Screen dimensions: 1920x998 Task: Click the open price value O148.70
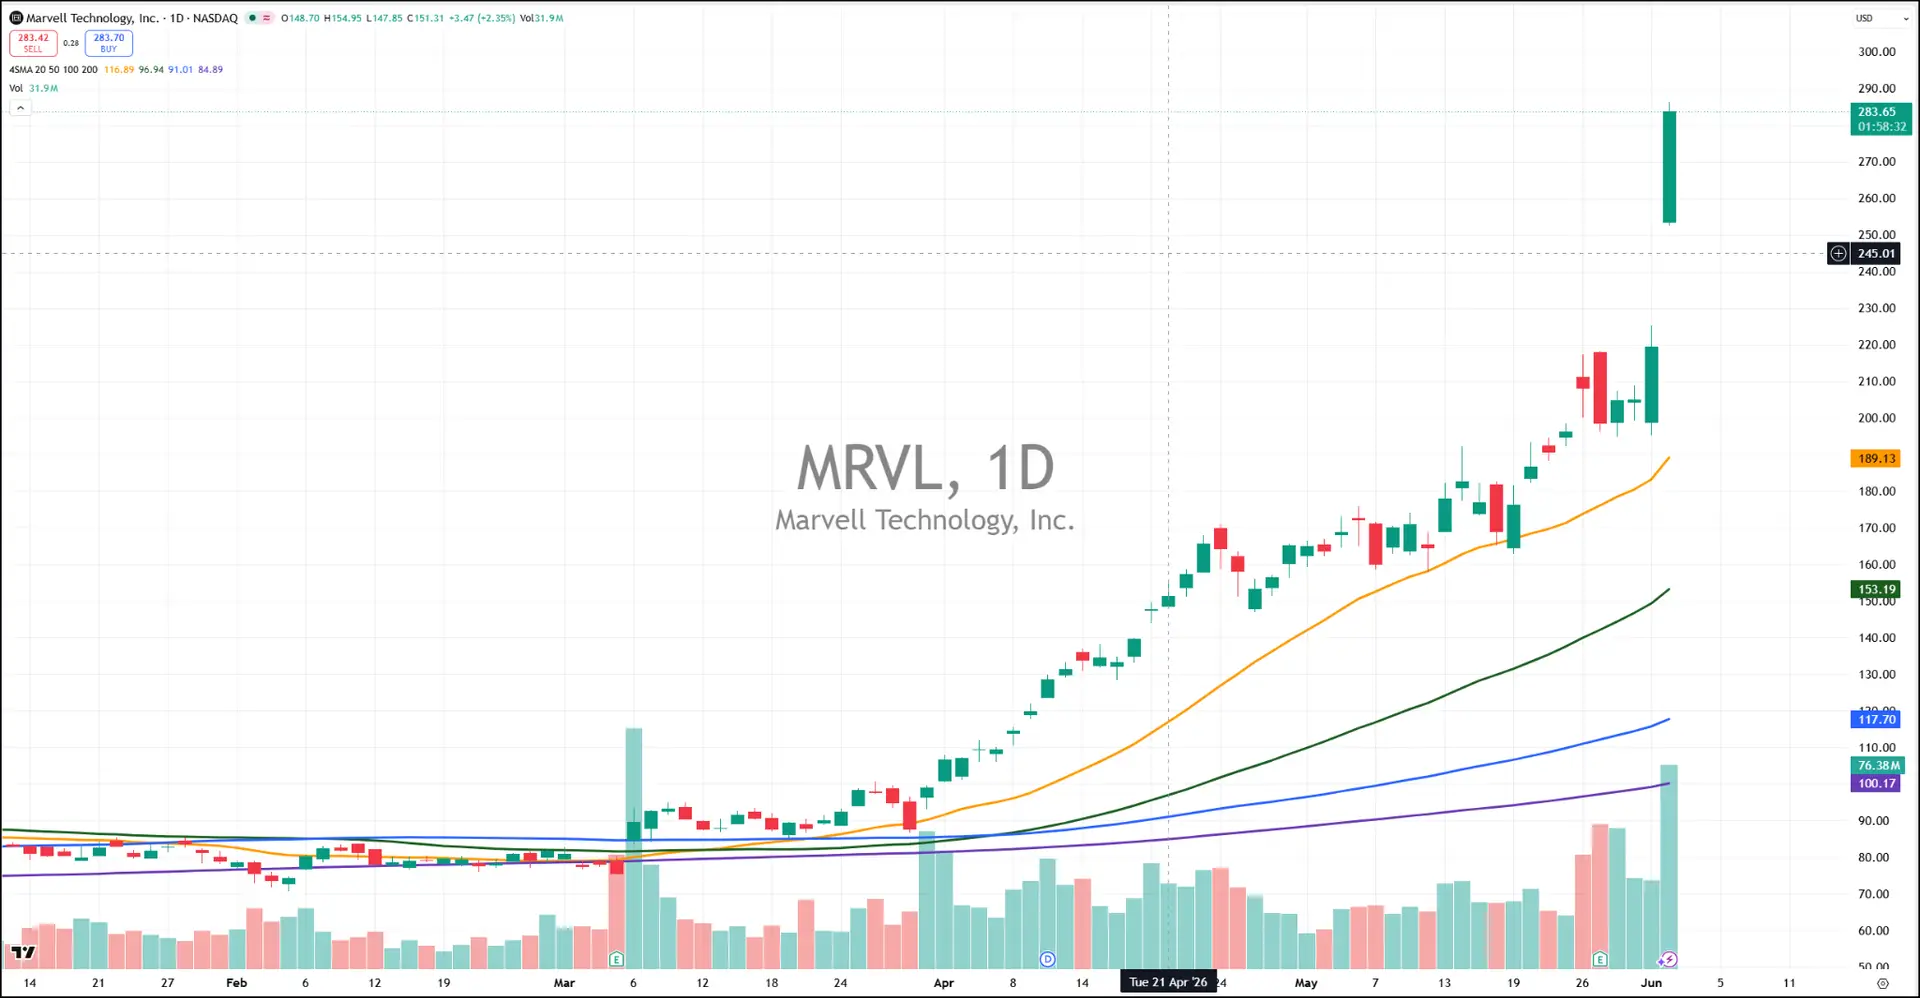[300, 18]
